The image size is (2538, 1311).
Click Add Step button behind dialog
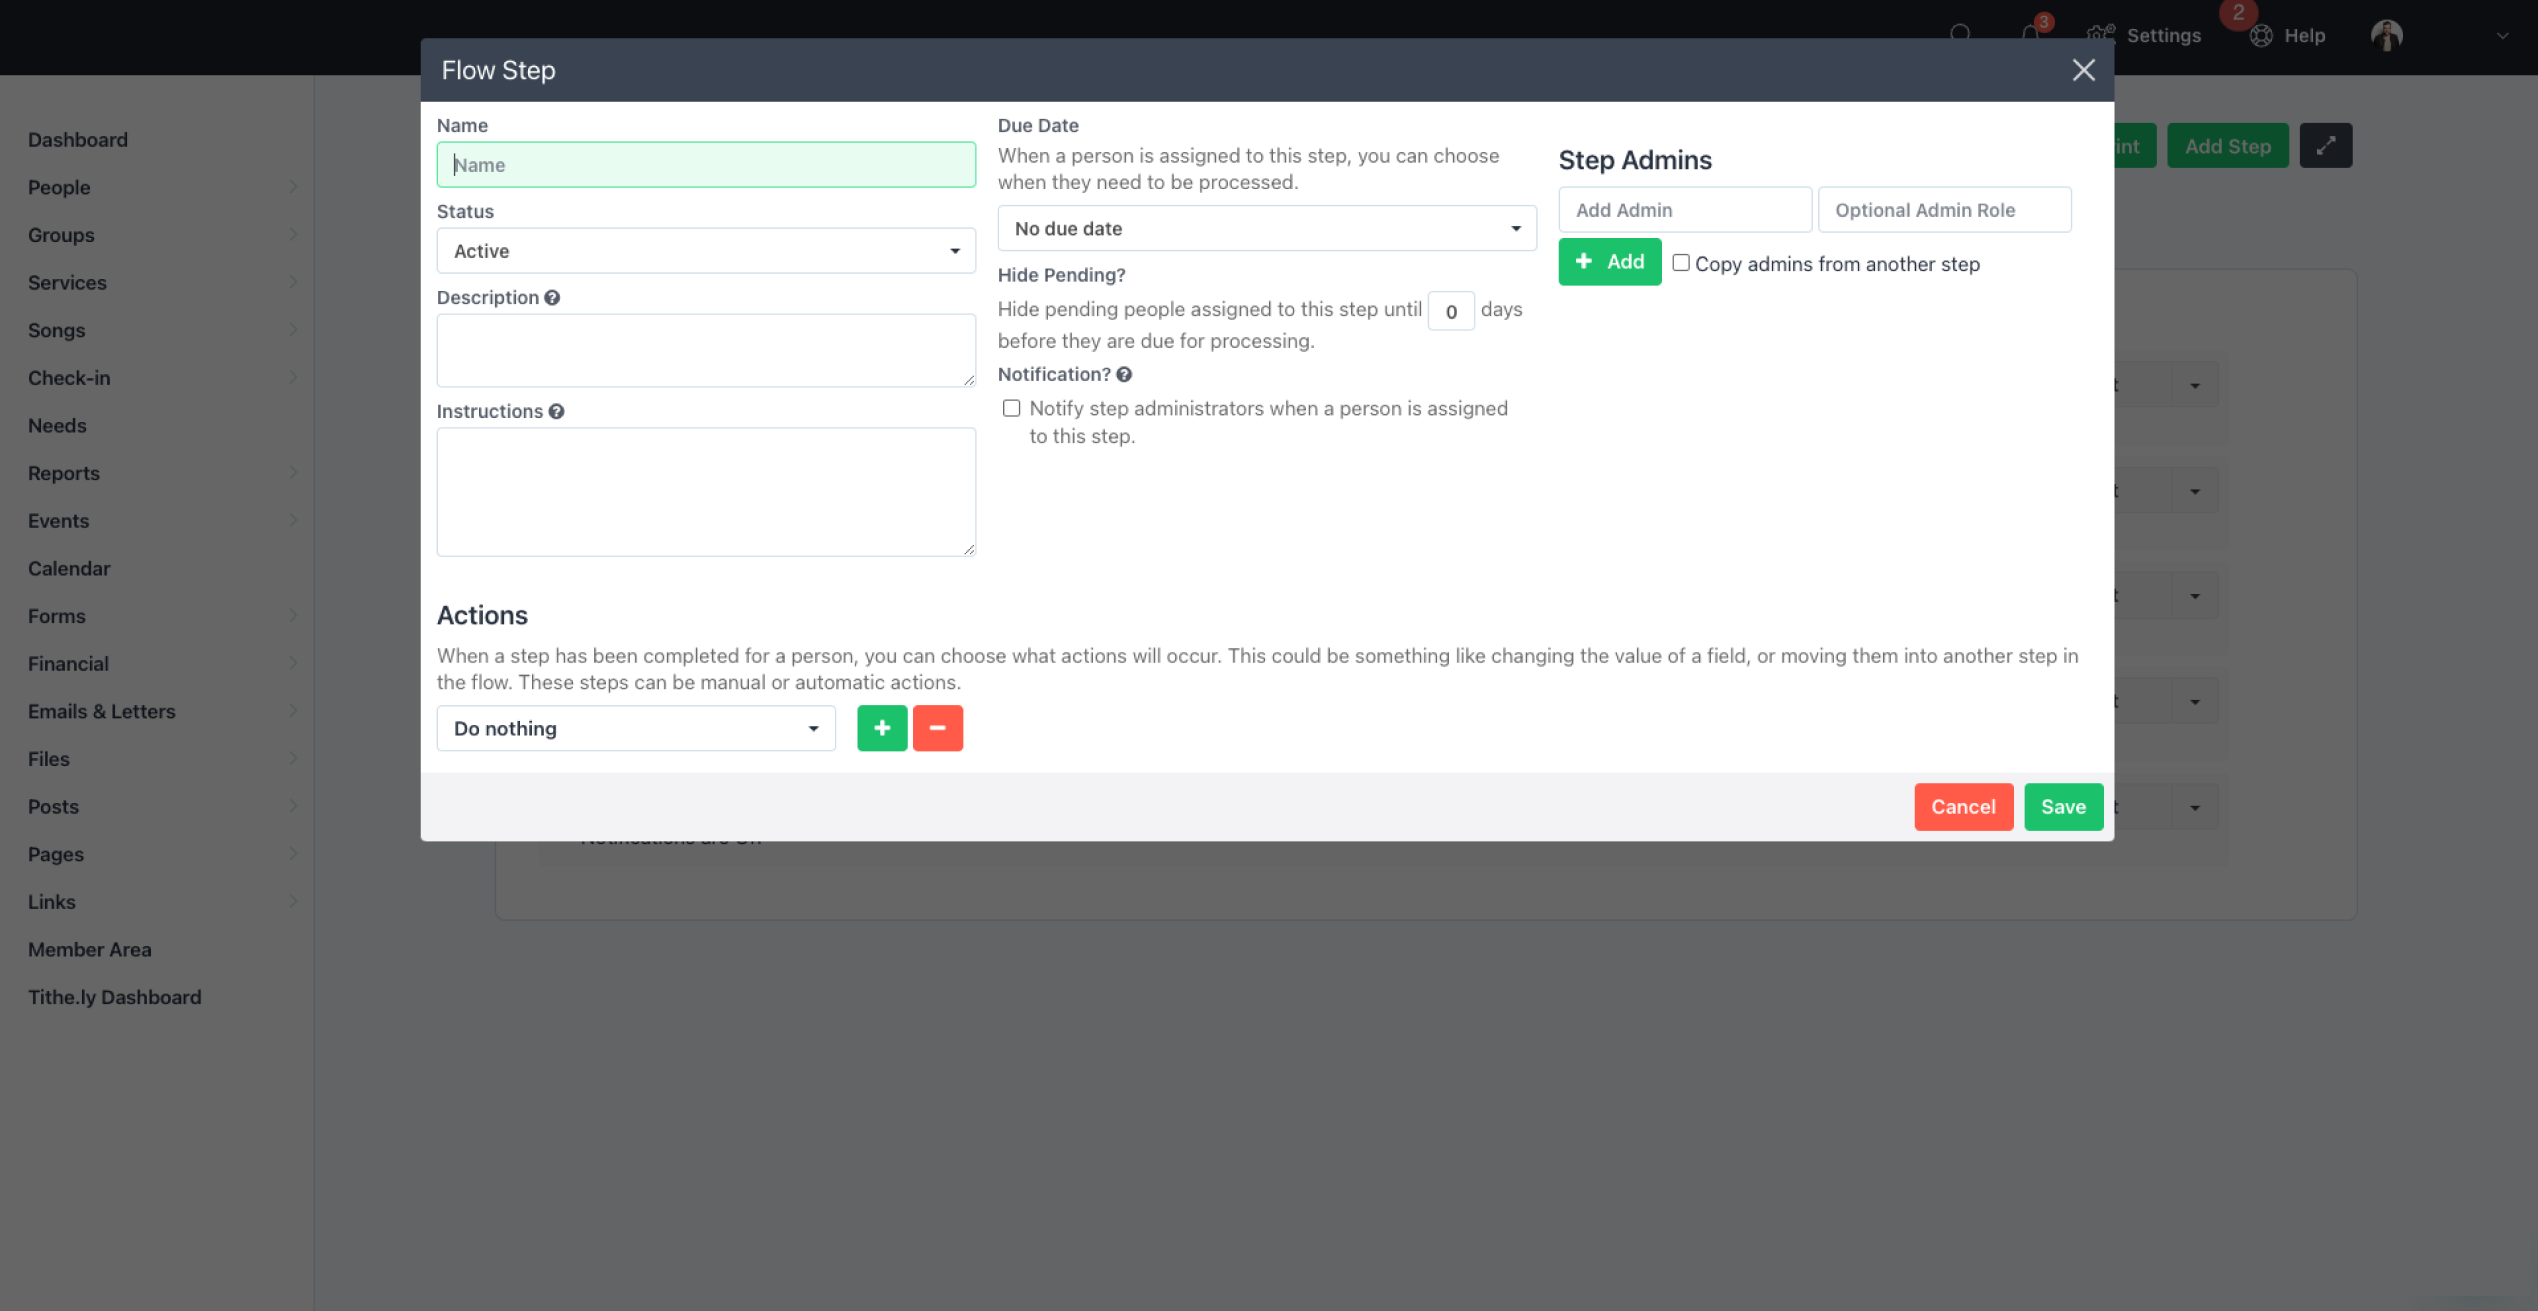tap(2228, 146)
